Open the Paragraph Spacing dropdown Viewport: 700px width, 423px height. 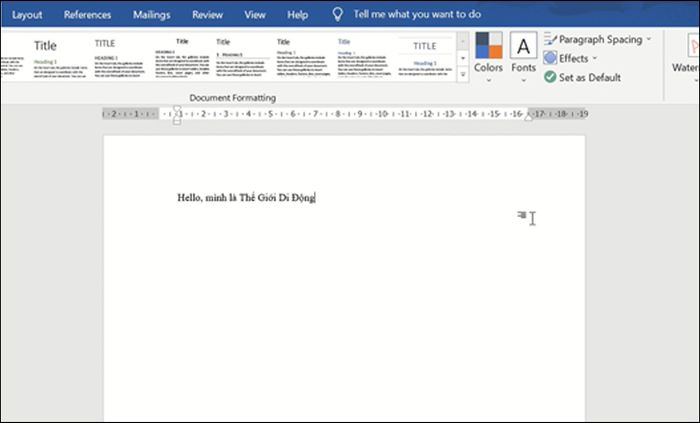pos(649,39)
